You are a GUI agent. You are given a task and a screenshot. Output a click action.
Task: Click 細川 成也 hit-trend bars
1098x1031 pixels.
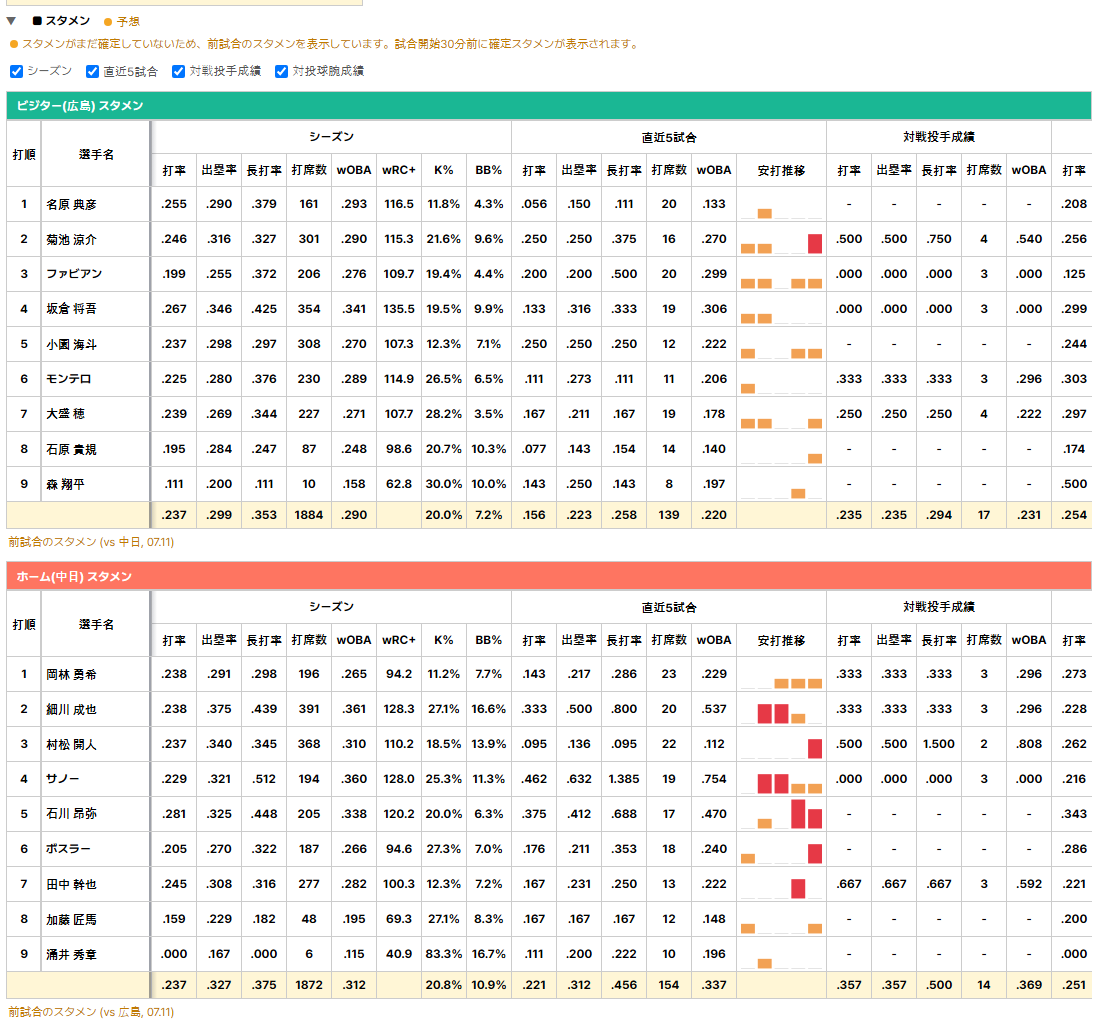tap(781, 713)
